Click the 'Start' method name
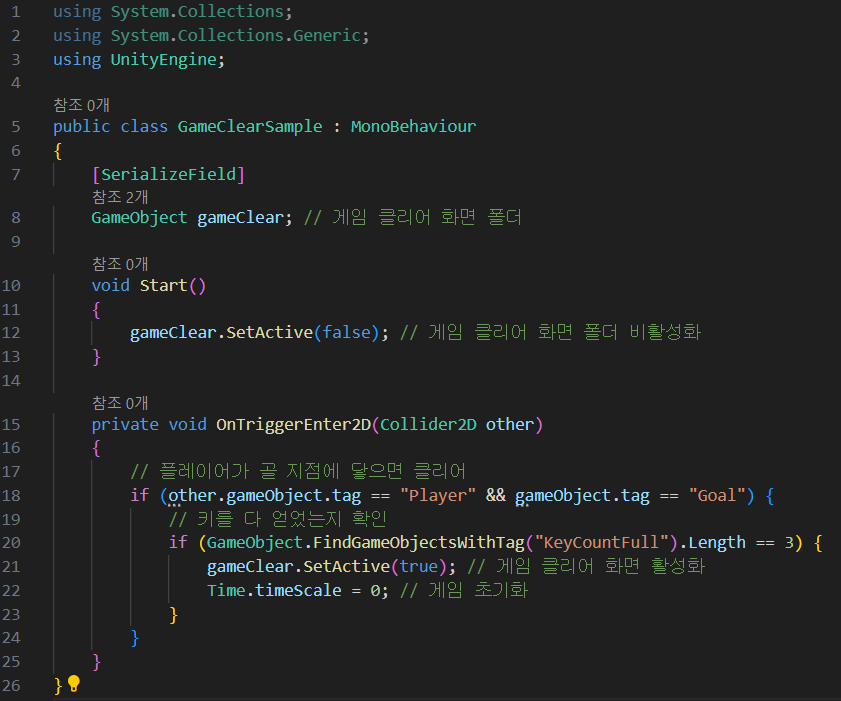The width and height of the screenshot is (841, 701). point(164,285)
